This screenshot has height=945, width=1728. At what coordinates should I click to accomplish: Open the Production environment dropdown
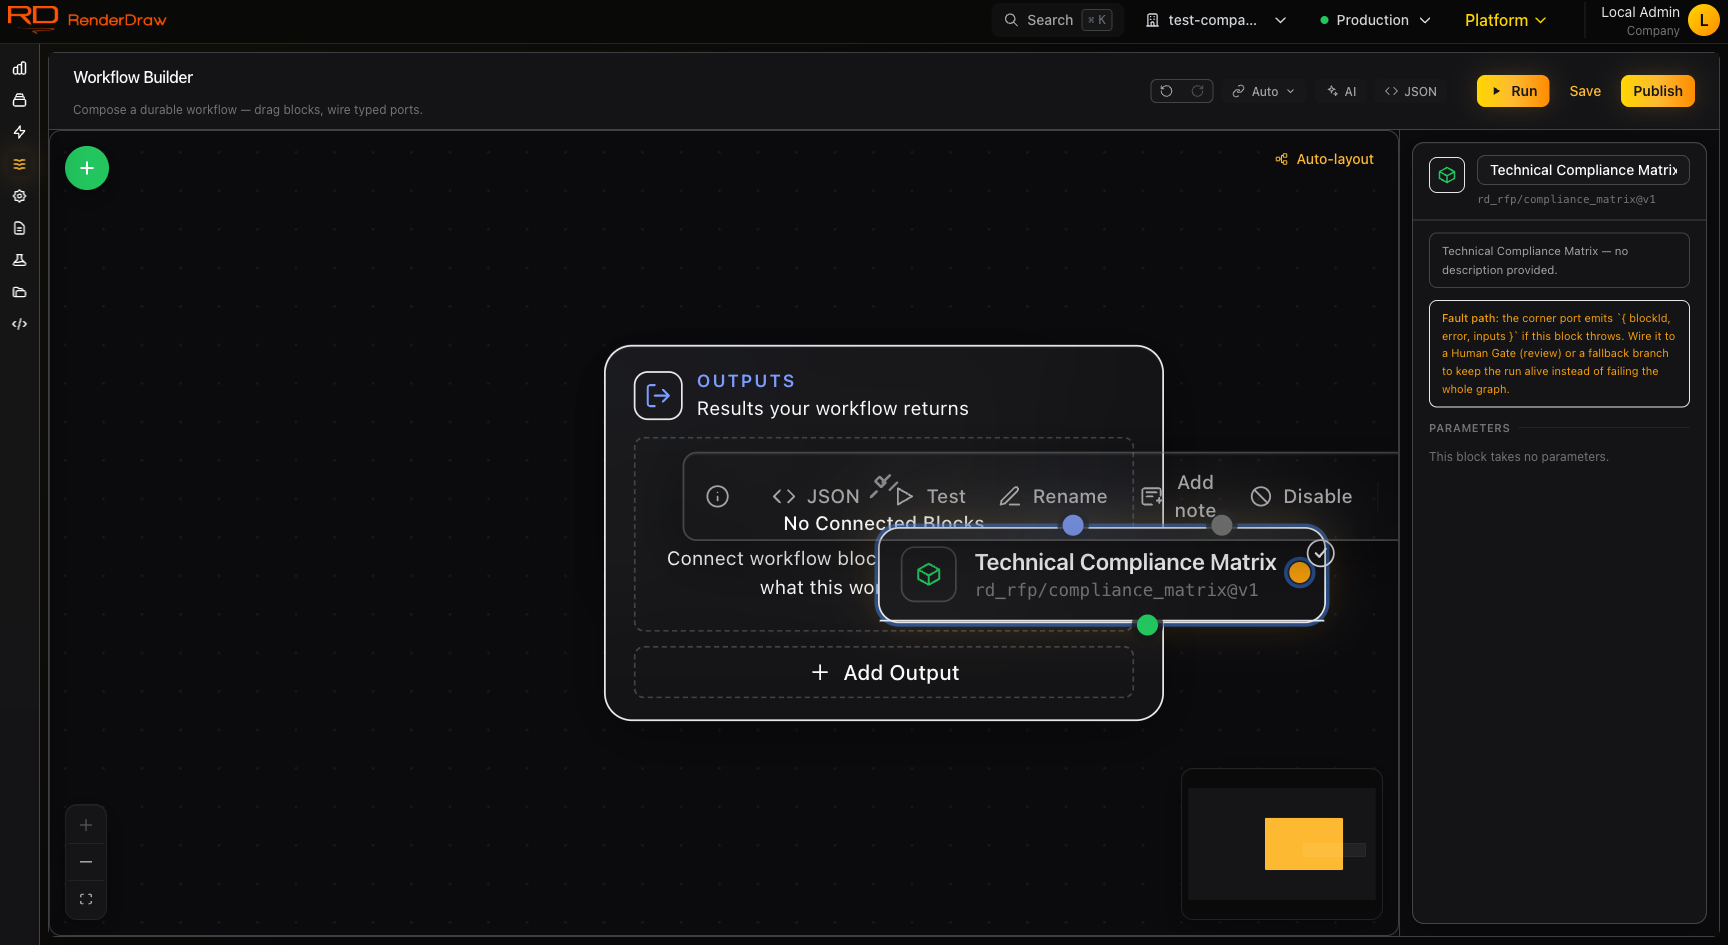pos(1375,20)
